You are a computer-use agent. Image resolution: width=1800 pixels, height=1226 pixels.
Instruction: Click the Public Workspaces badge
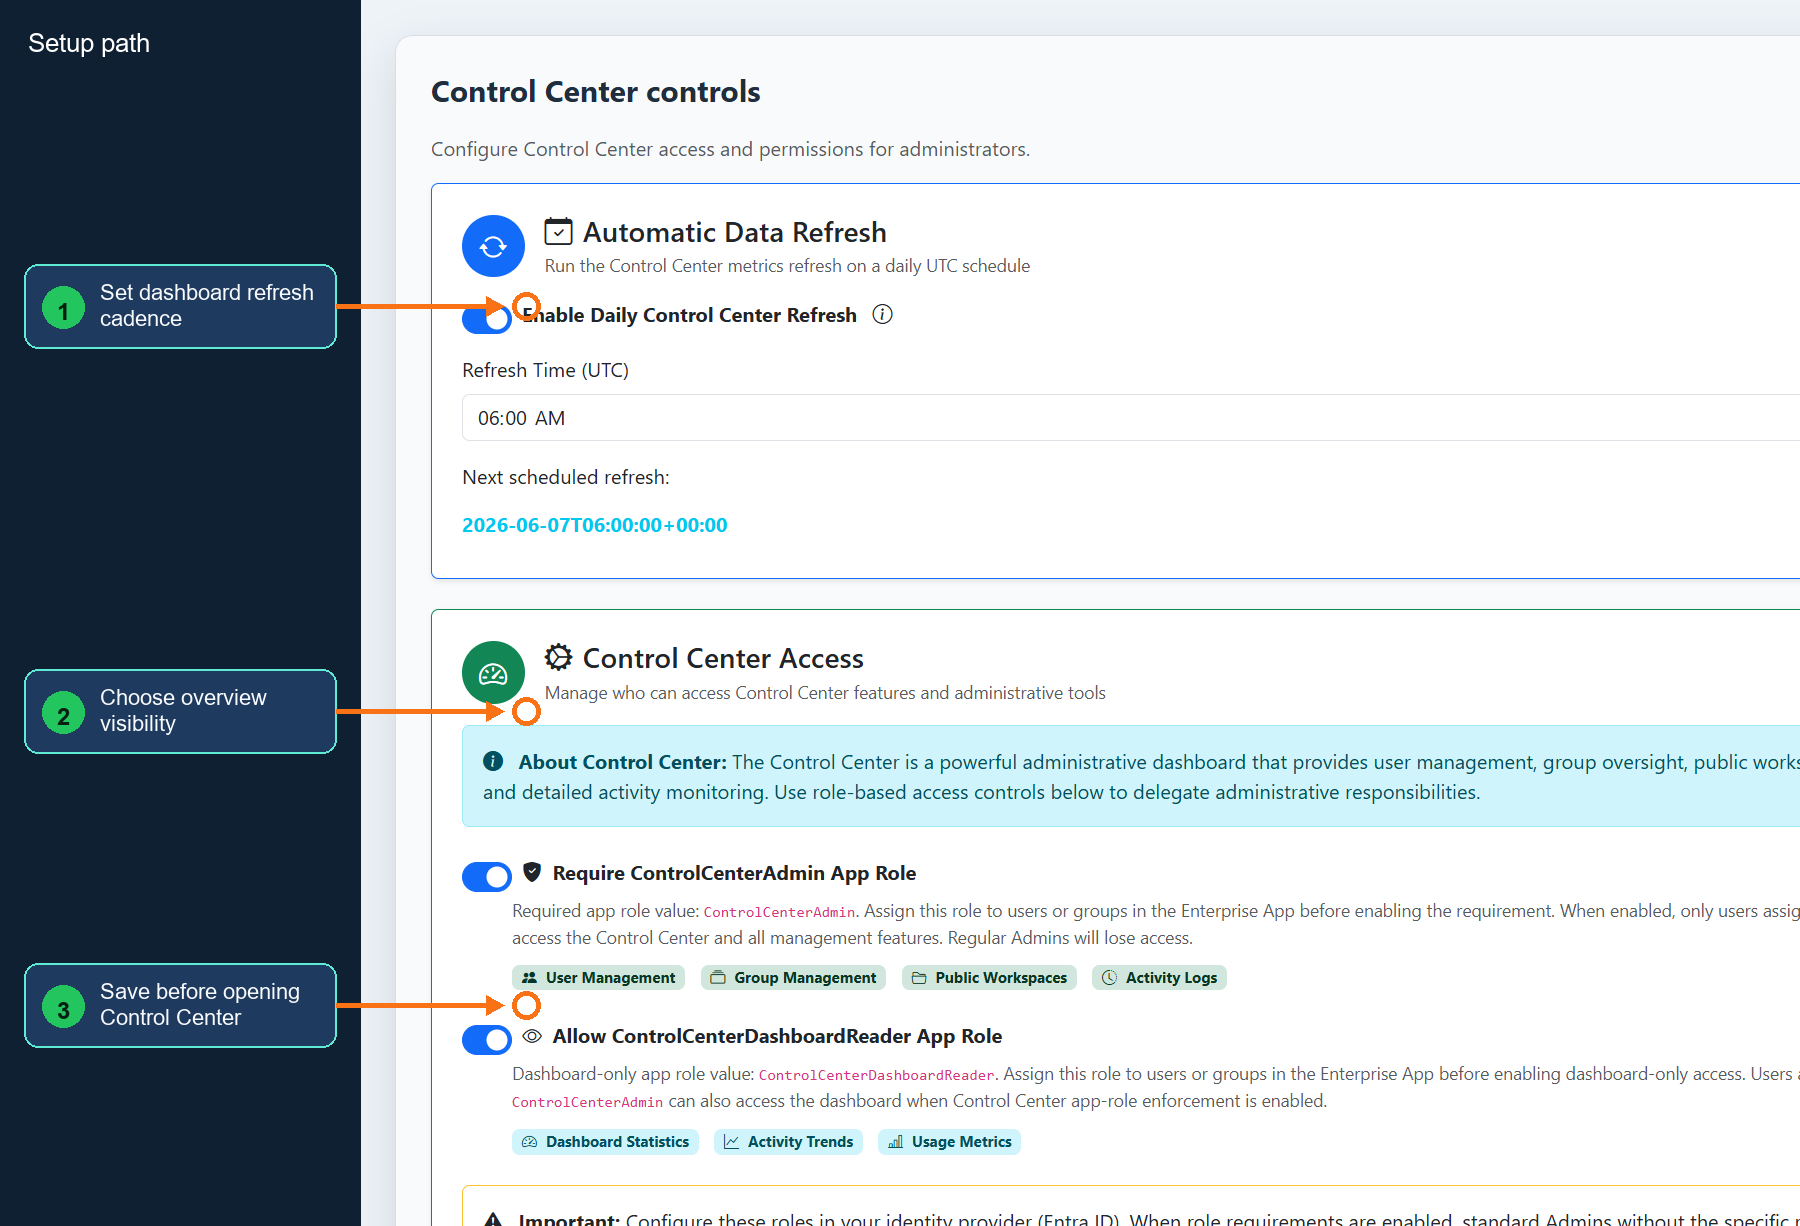[x=989, y=977]
